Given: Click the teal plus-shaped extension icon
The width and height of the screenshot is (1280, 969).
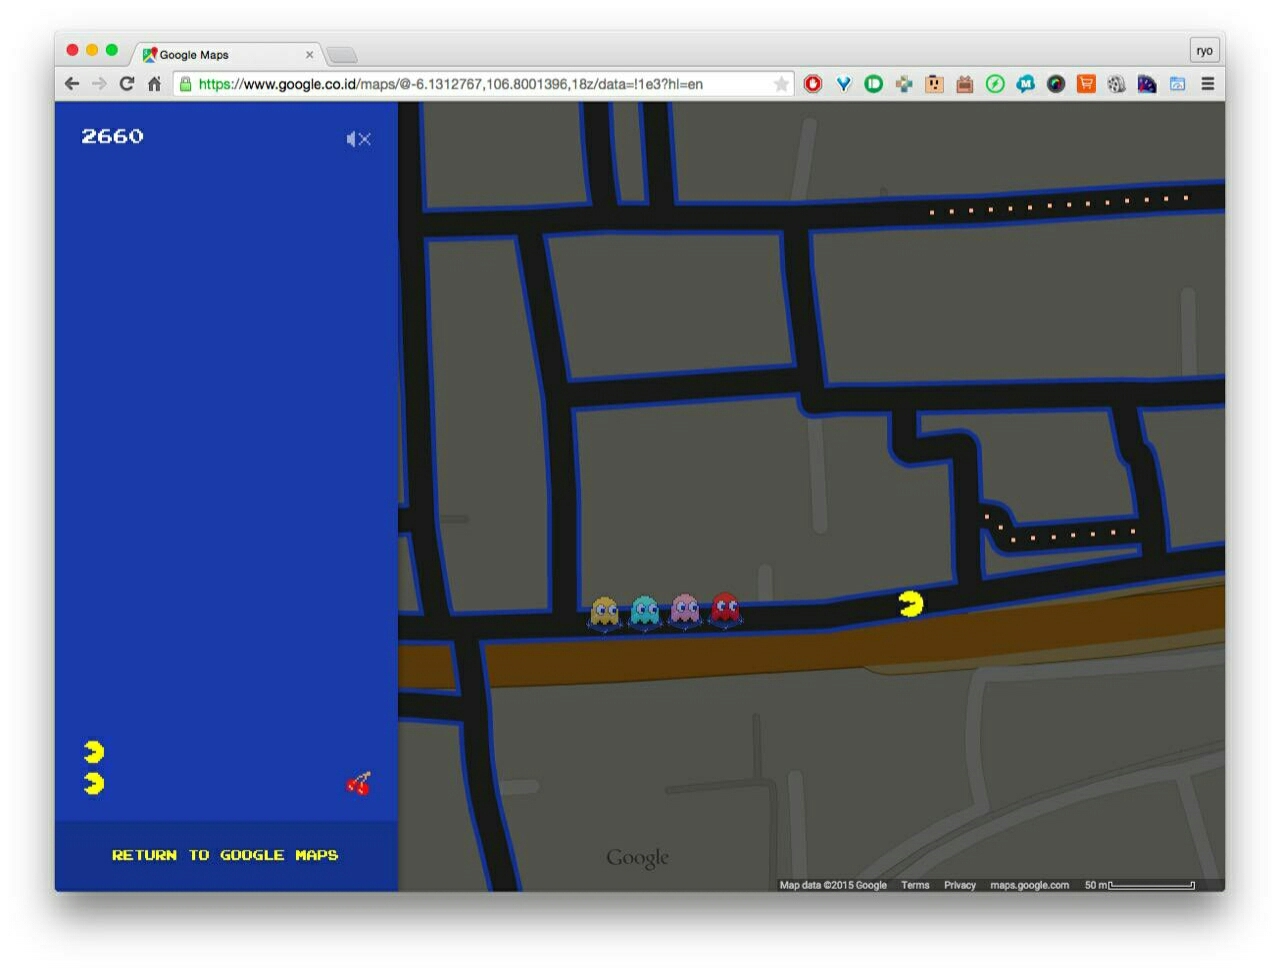Looking at the screenshot, I should (904, 84).
